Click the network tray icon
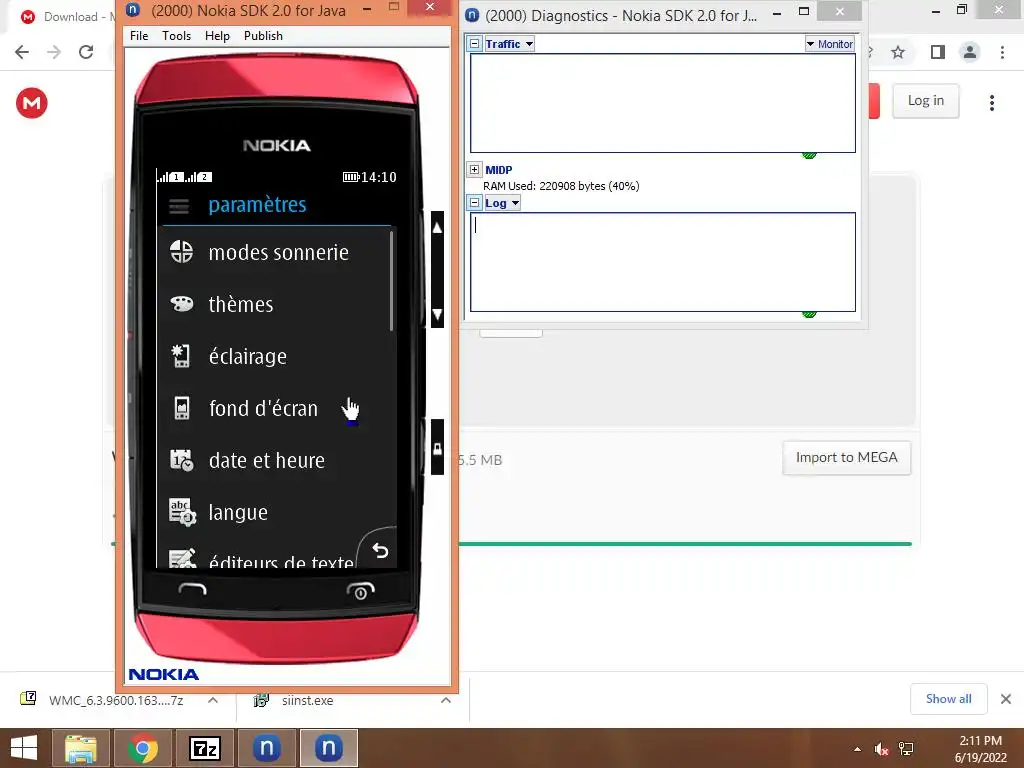 pos(906,749)
